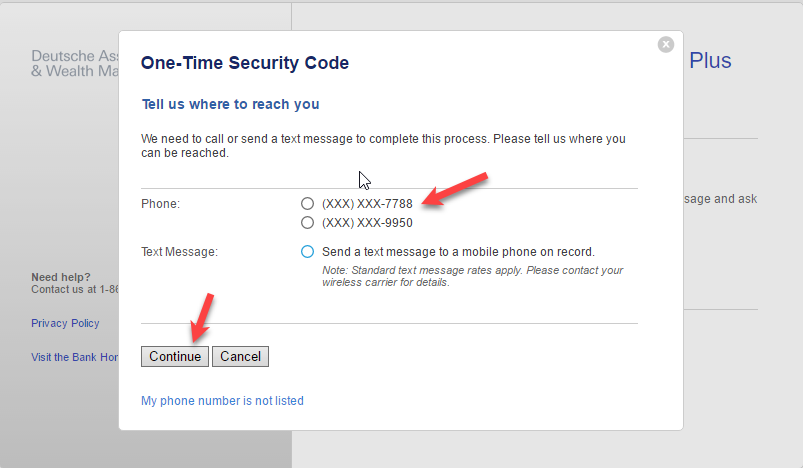Click the (XXX) XXX-9950 label text
The height and width of the screenshot is (468, 803).
click(367, 223)
